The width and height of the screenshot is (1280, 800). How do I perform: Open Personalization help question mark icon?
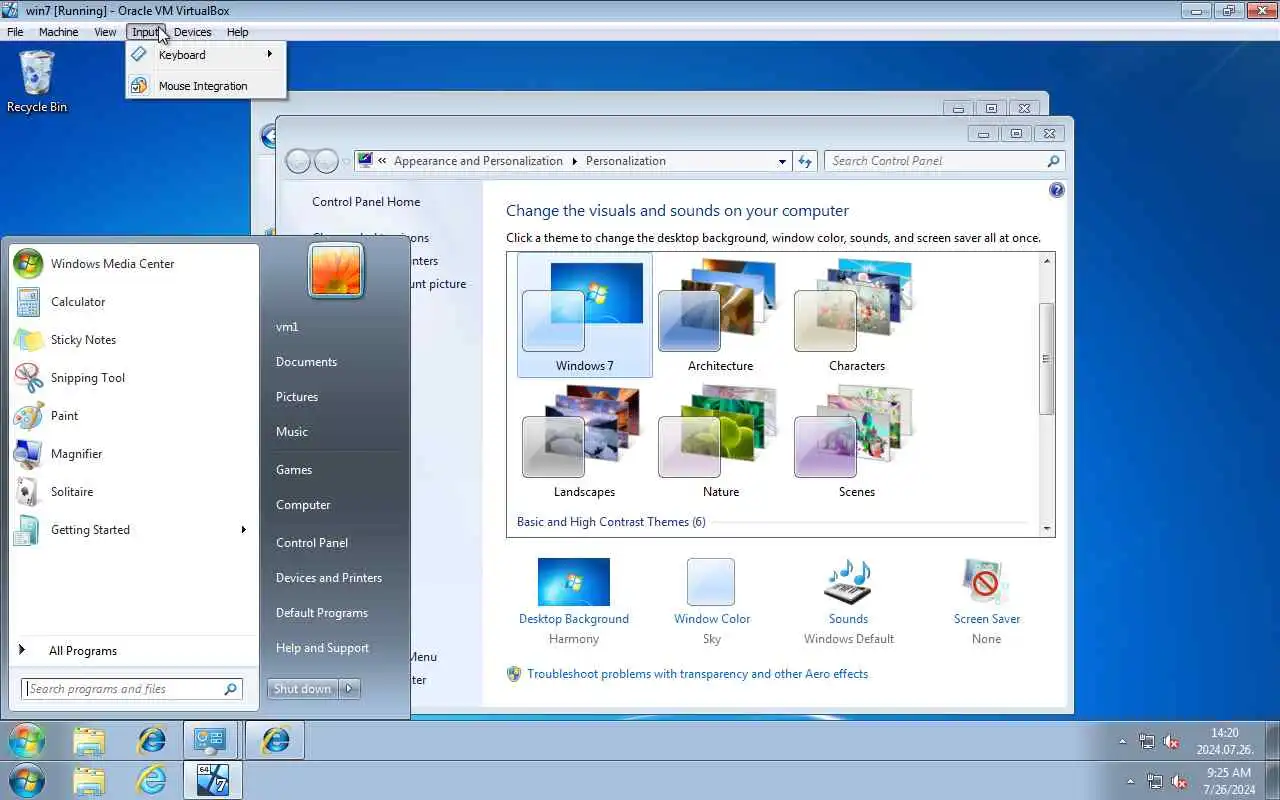pyautogui.click(x=1056, y=190)
